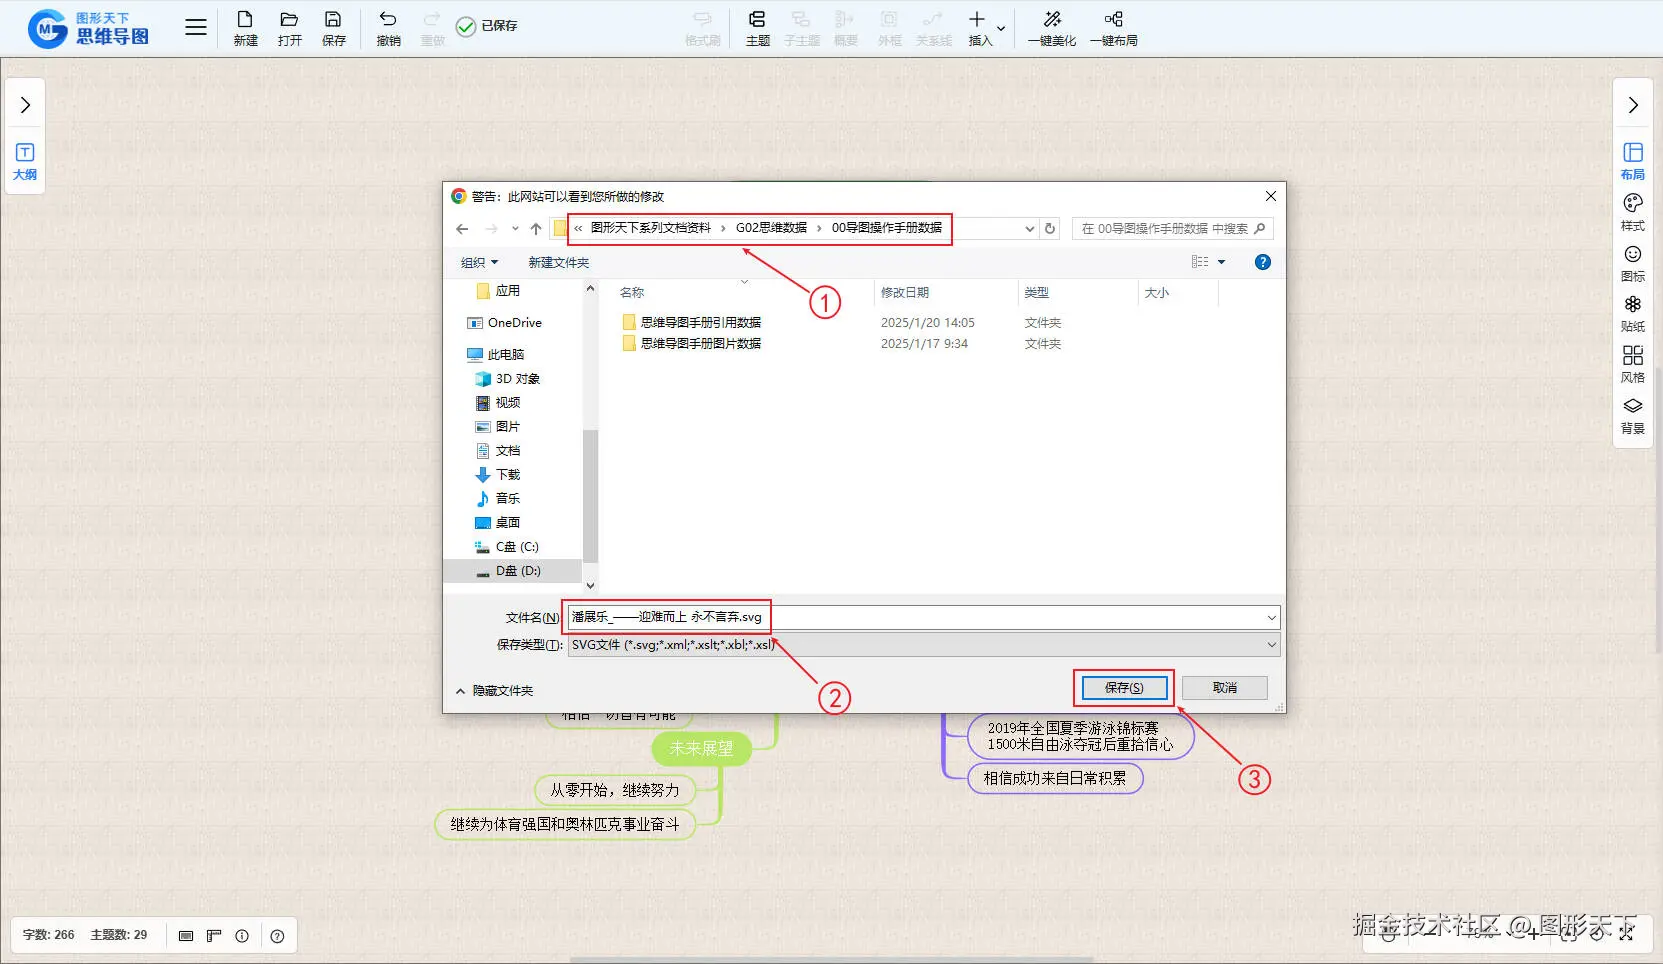Refresh the folder listing in dialog
This screenshot has height=964, width=1663.
(1050, 229)
